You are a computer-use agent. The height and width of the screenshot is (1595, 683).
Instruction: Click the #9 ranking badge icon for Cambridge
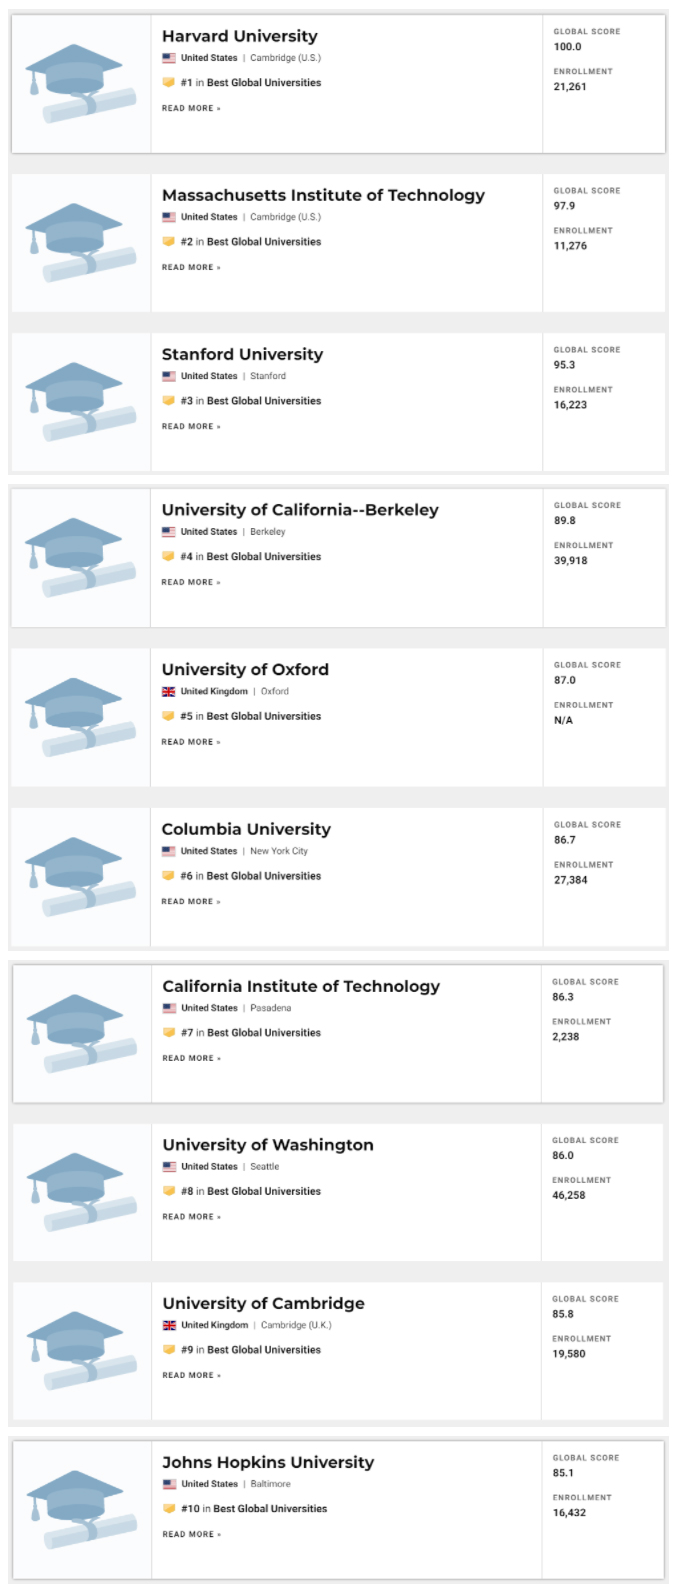[x=170, y=1350]
